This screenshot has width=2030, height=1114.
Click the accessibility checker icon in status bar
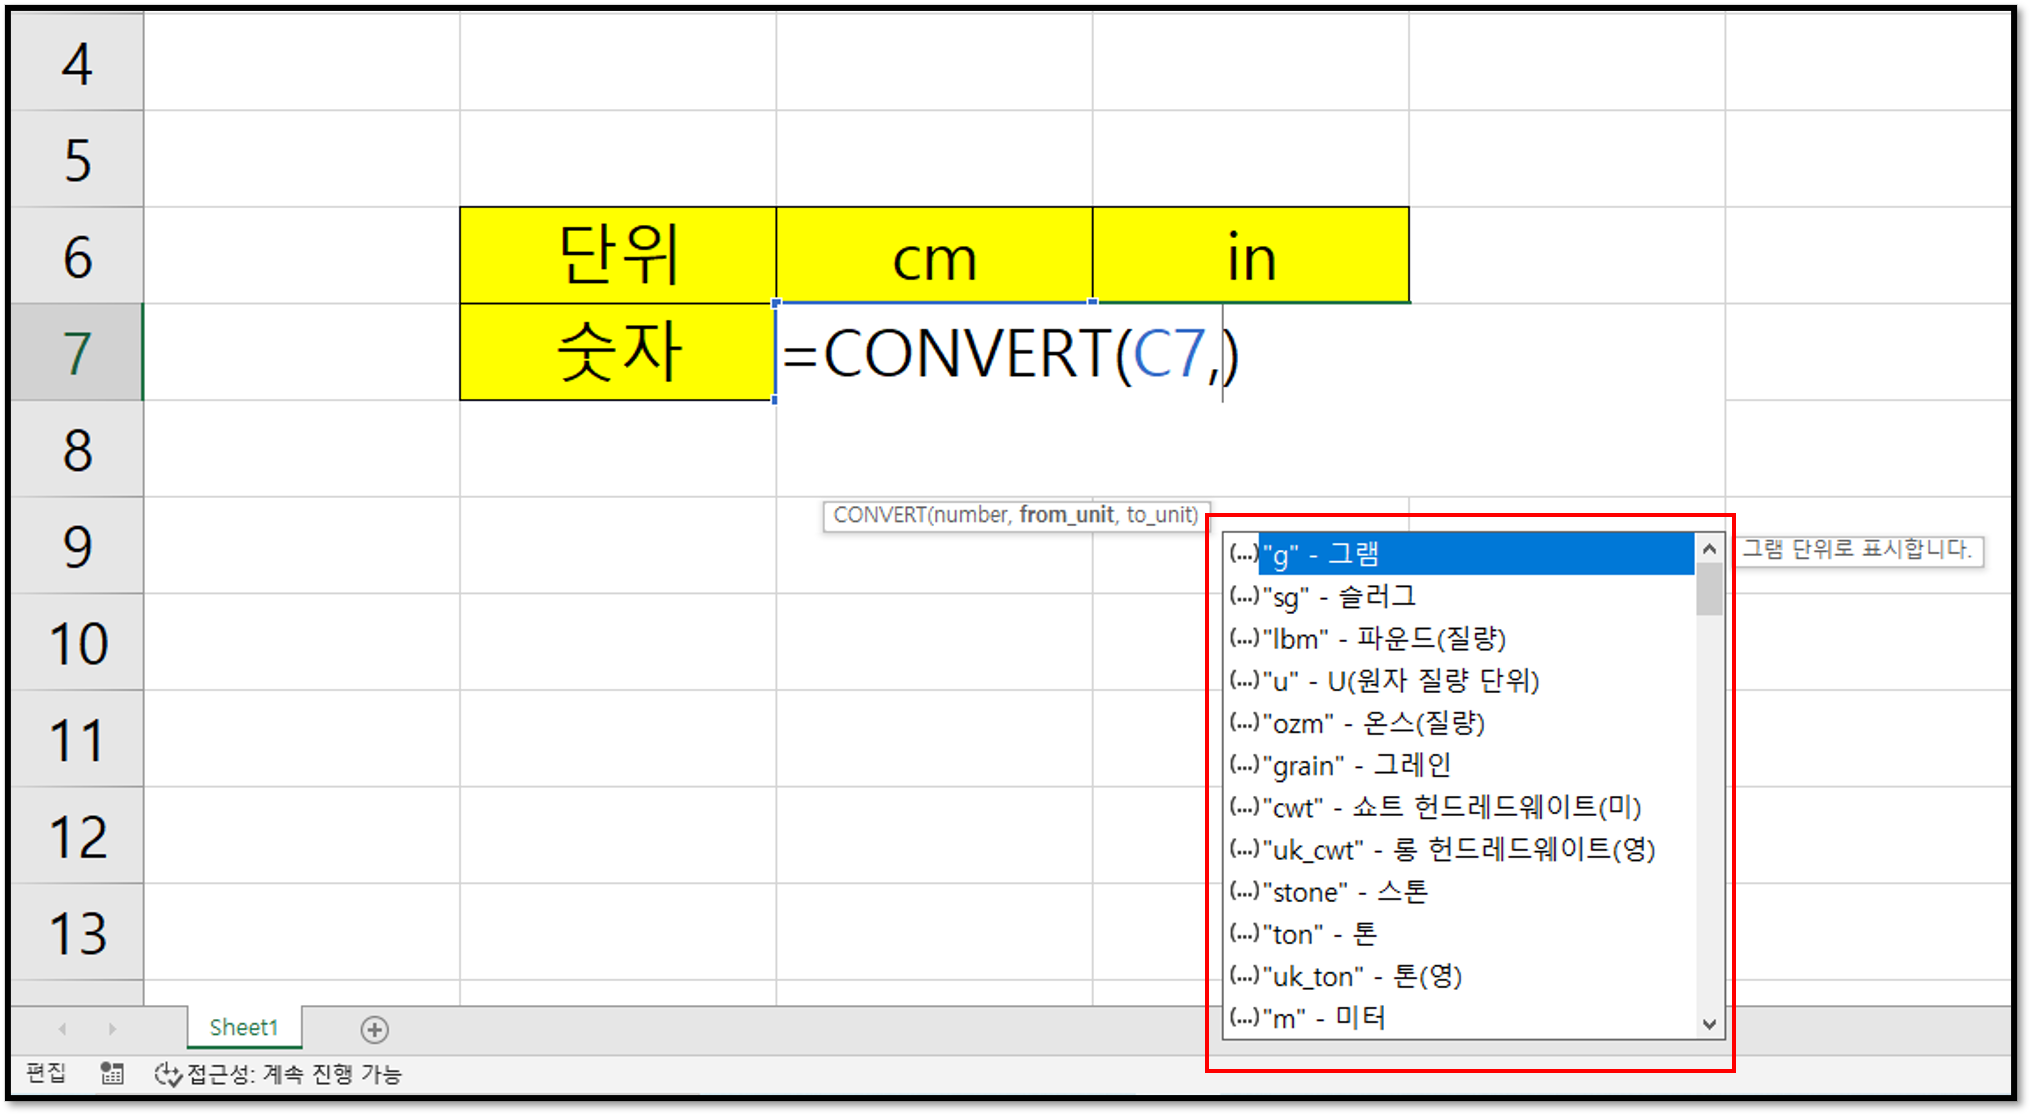167,1075
